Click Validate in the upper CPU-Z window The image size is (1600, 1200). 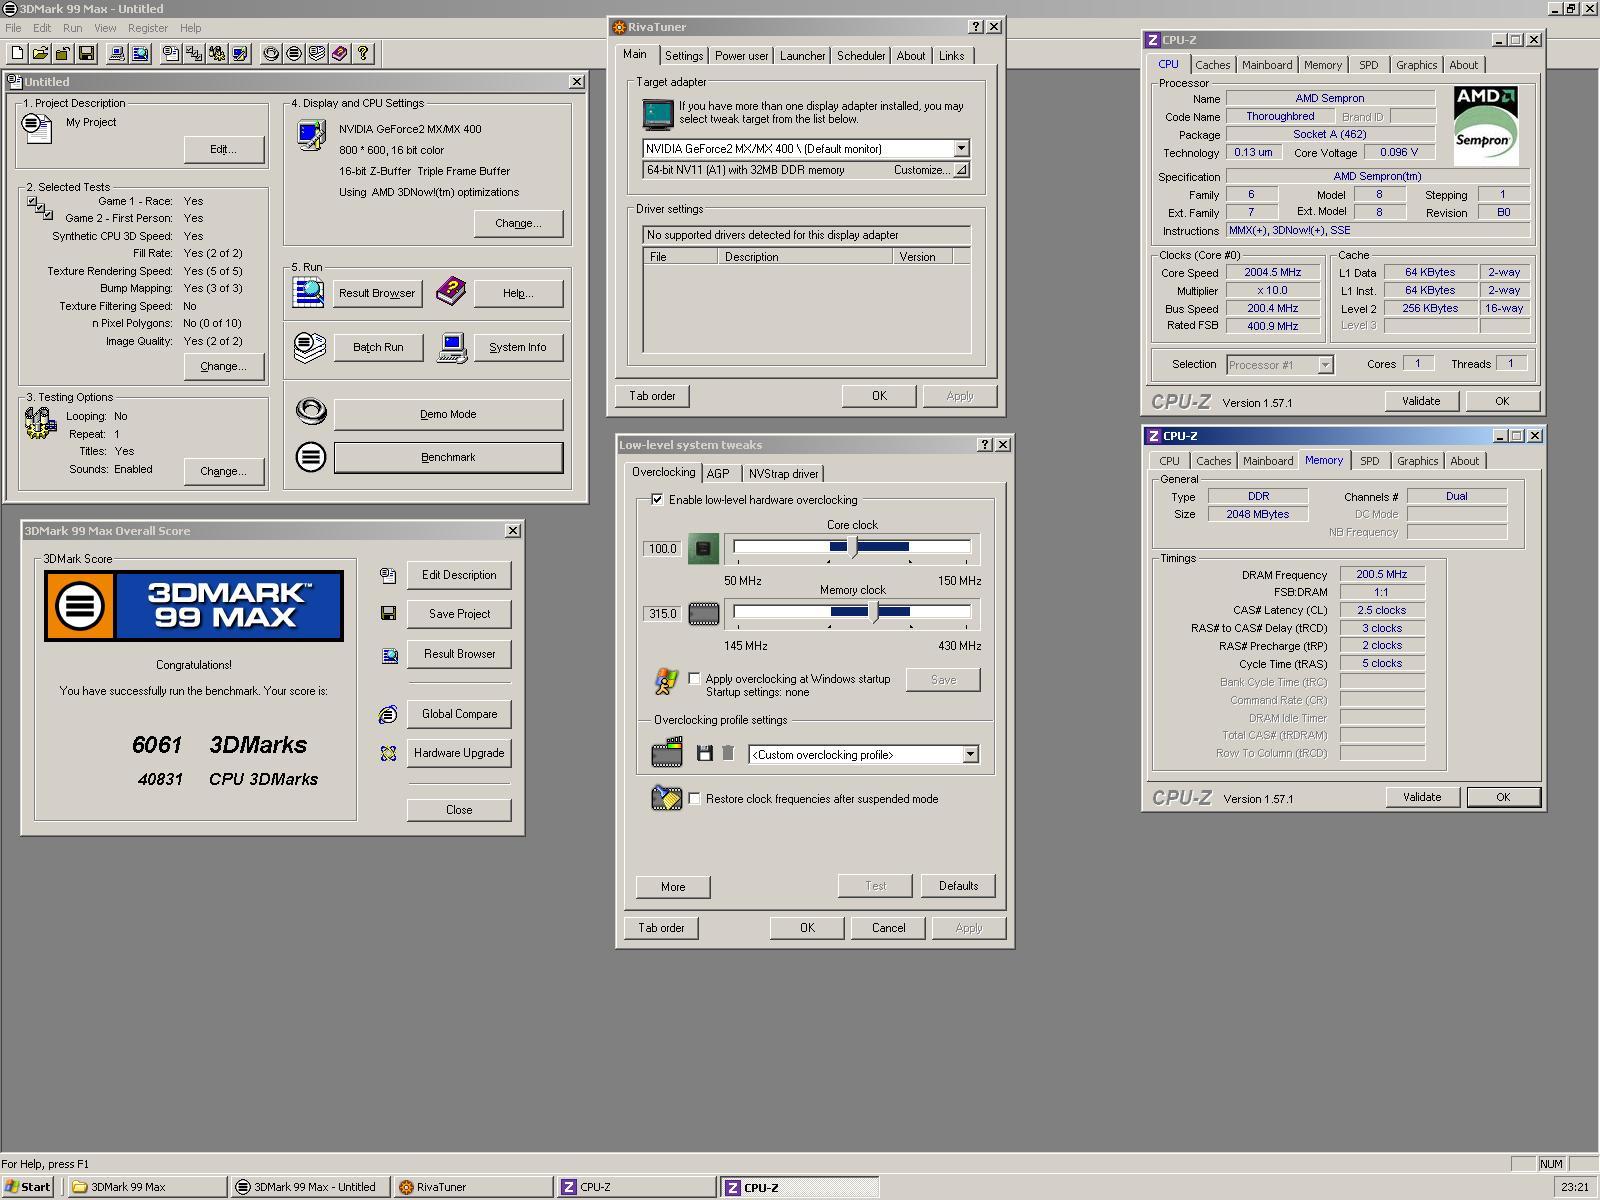(x=1421, y=401)
